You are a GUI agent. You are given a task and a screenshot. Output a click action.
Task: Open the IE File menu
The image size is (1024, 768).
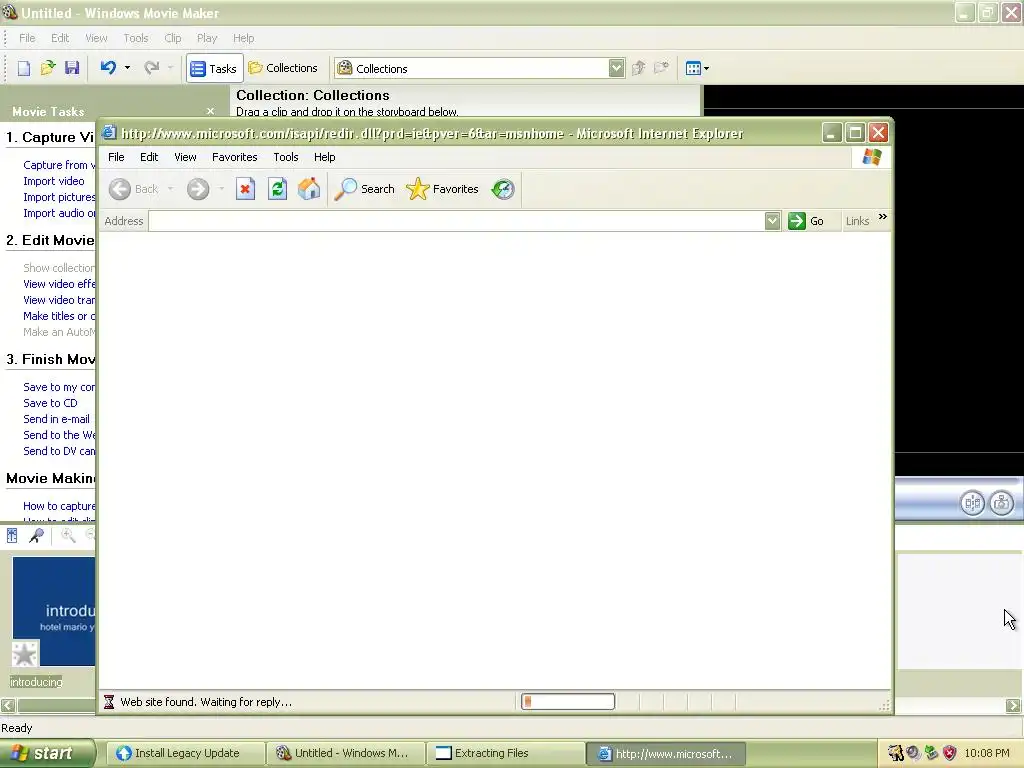click(116, 157)
